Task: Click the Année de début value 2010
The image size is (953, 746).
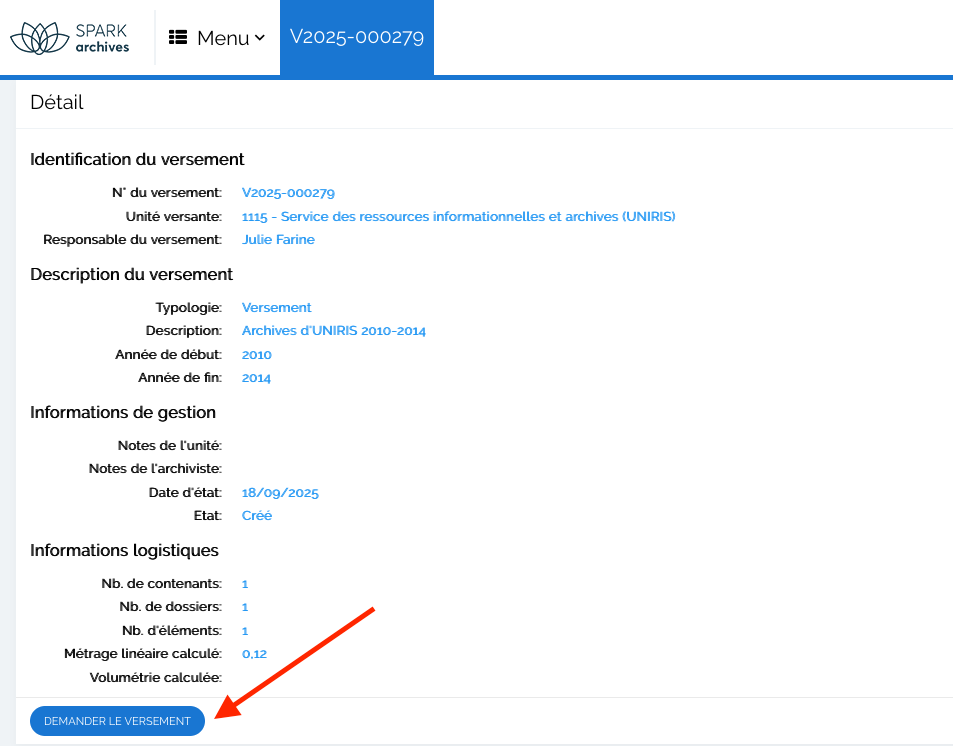Action: [256, 354]
